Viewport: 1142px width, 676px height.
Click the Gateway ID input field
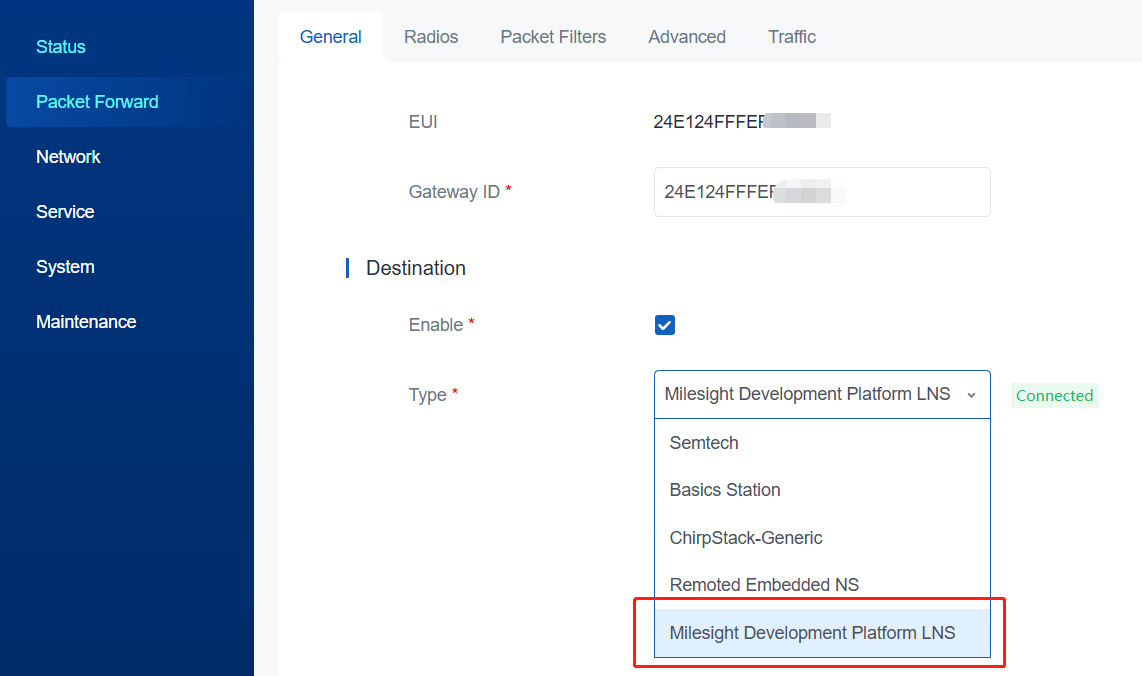(822, 192)
